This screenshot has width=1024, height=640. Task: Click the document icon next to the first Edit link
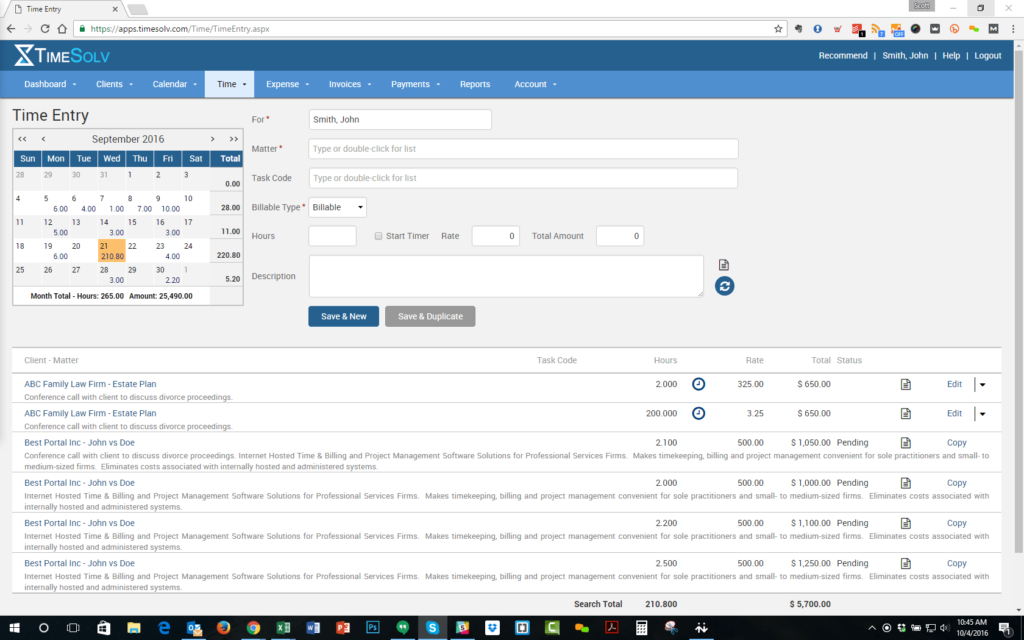coord(905,384)
